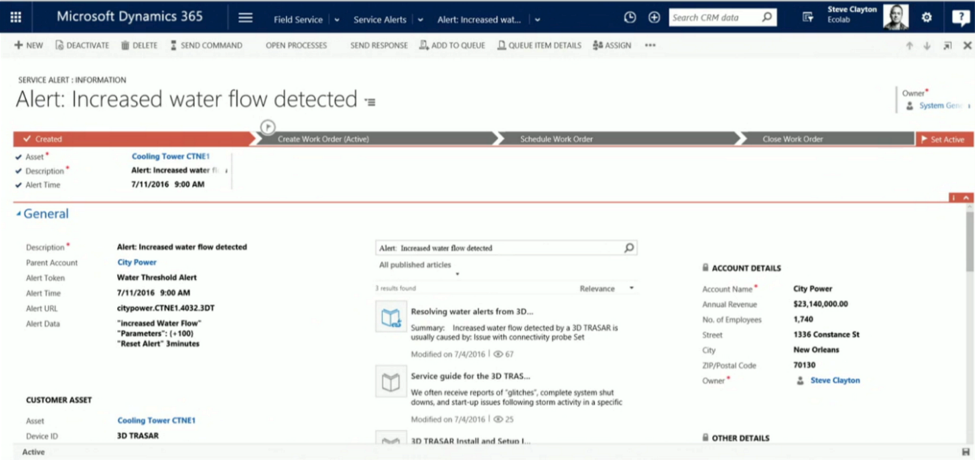This screenshot has width=975, height=460.
Task: Click Deactivate in the command bar
Action: 83,45
